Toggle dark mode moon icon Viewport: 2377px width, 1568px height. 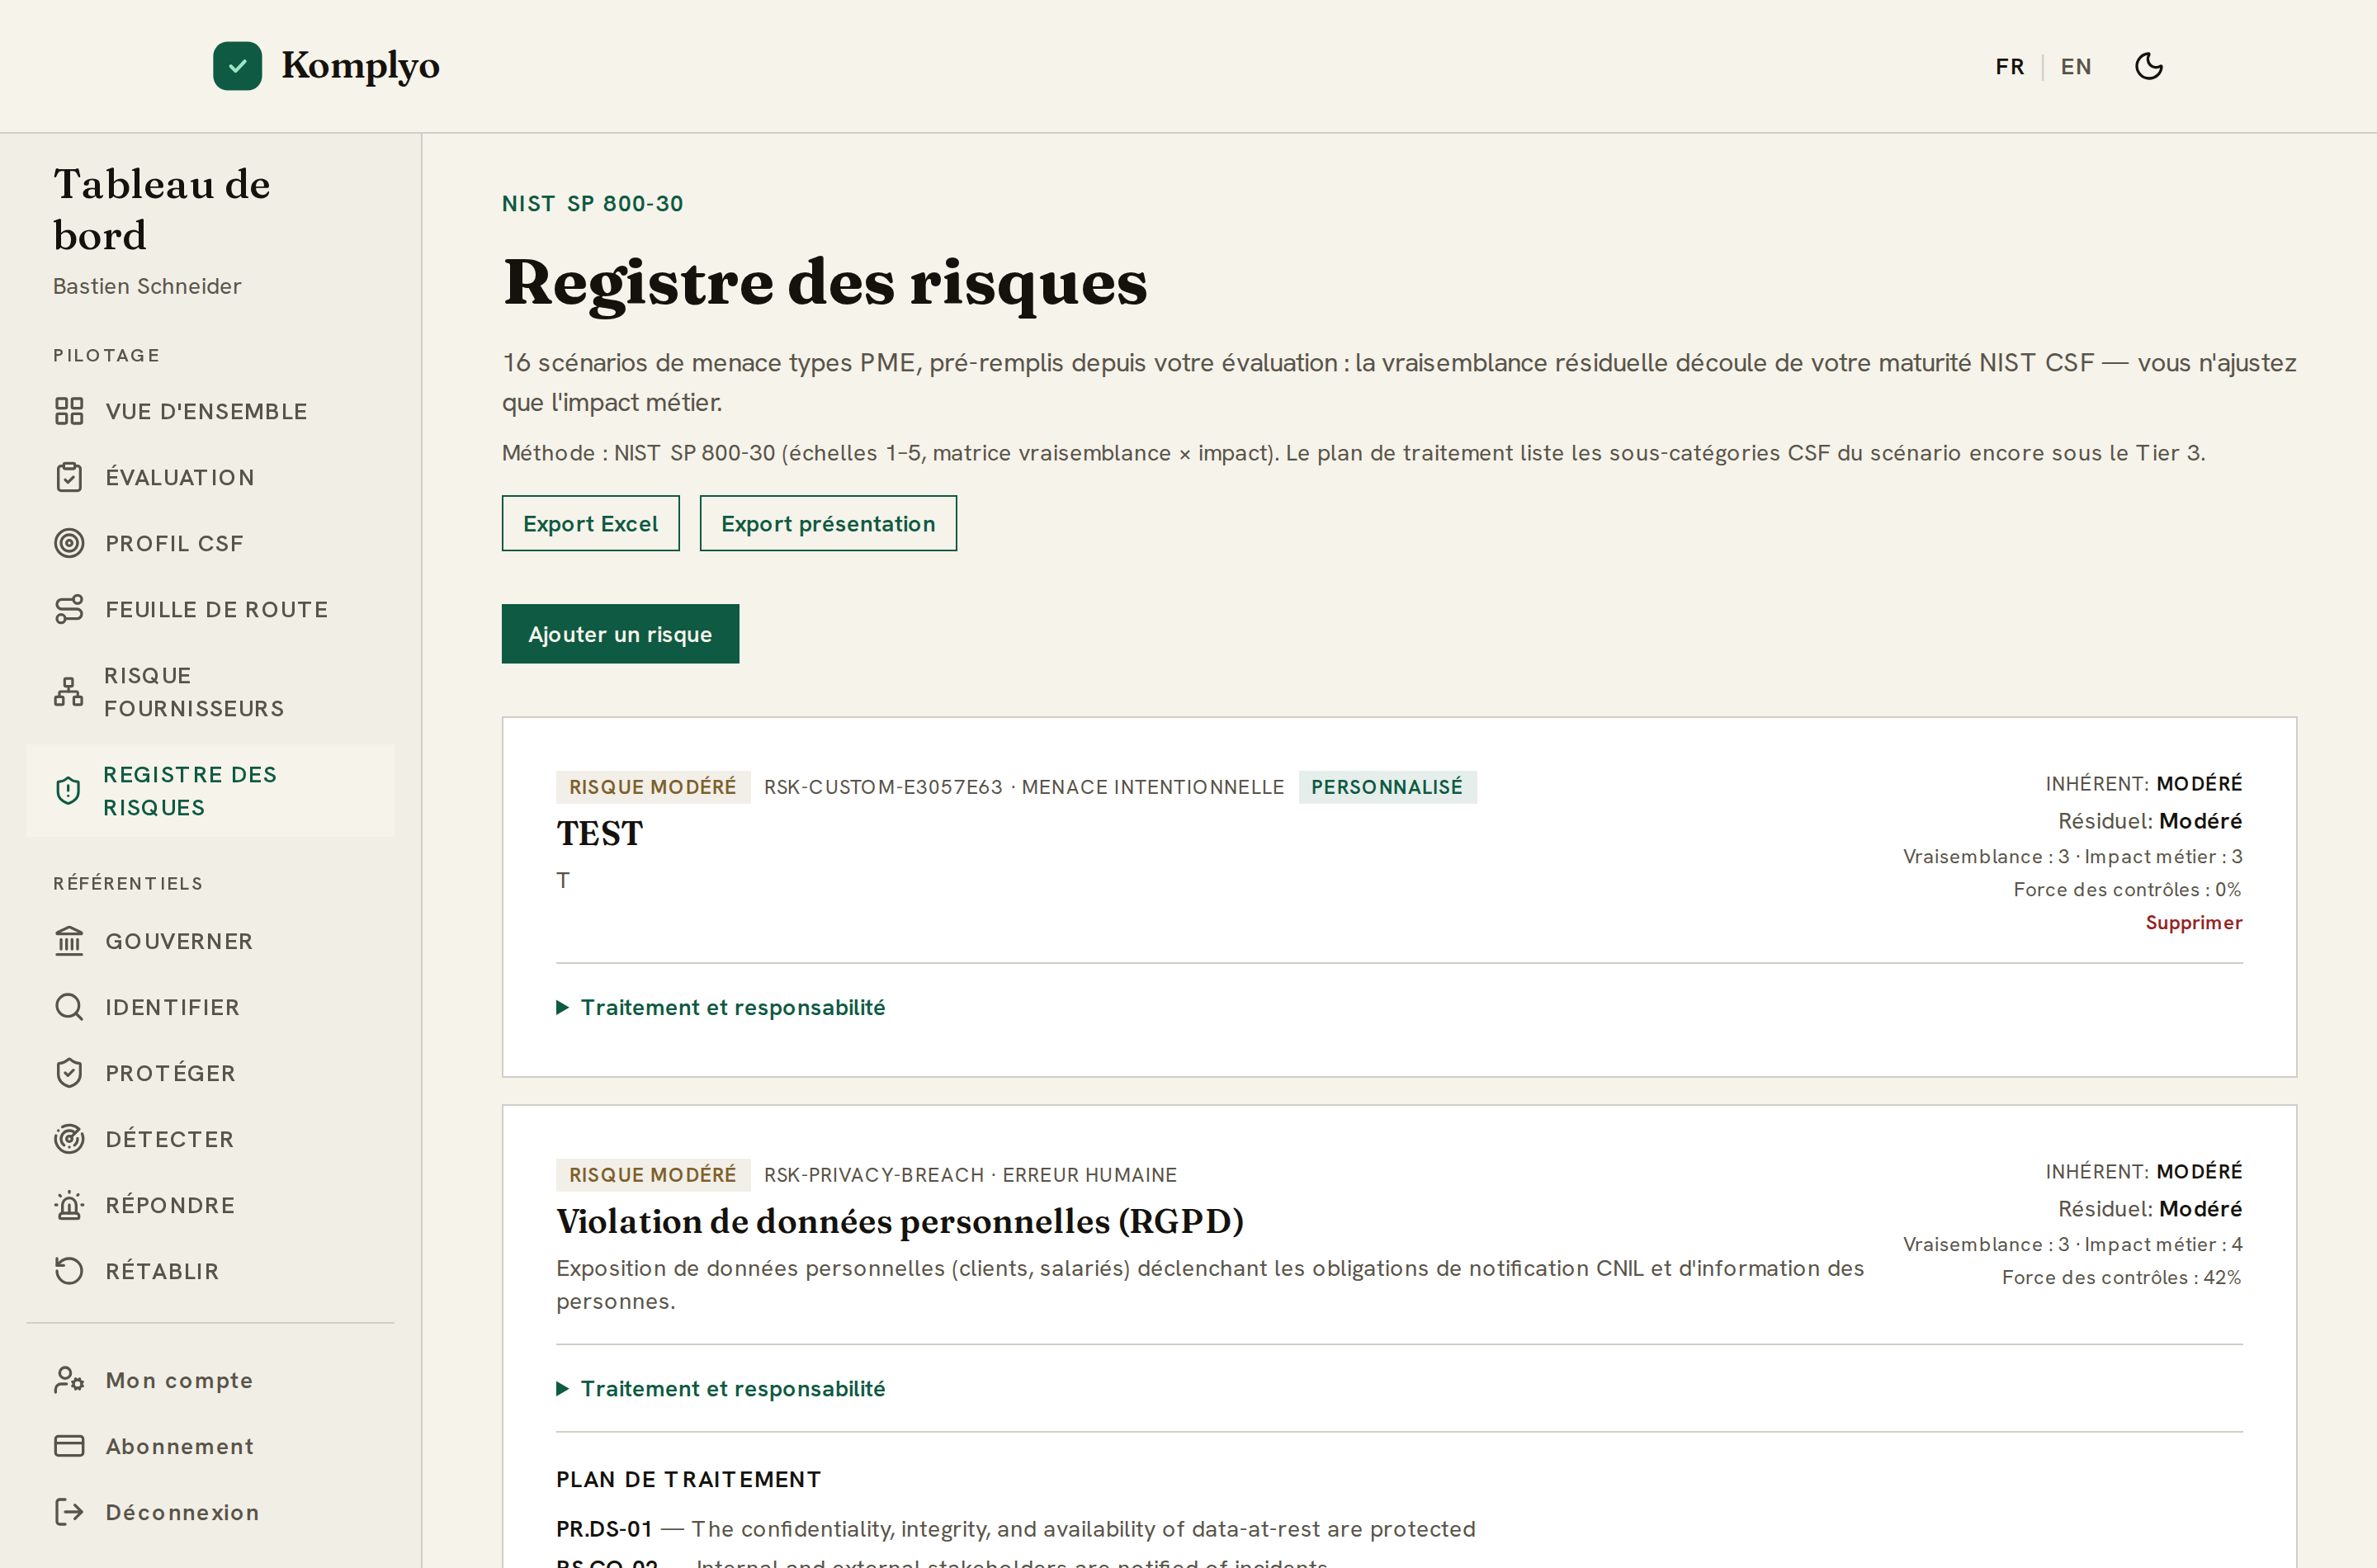click(2148, 66)
